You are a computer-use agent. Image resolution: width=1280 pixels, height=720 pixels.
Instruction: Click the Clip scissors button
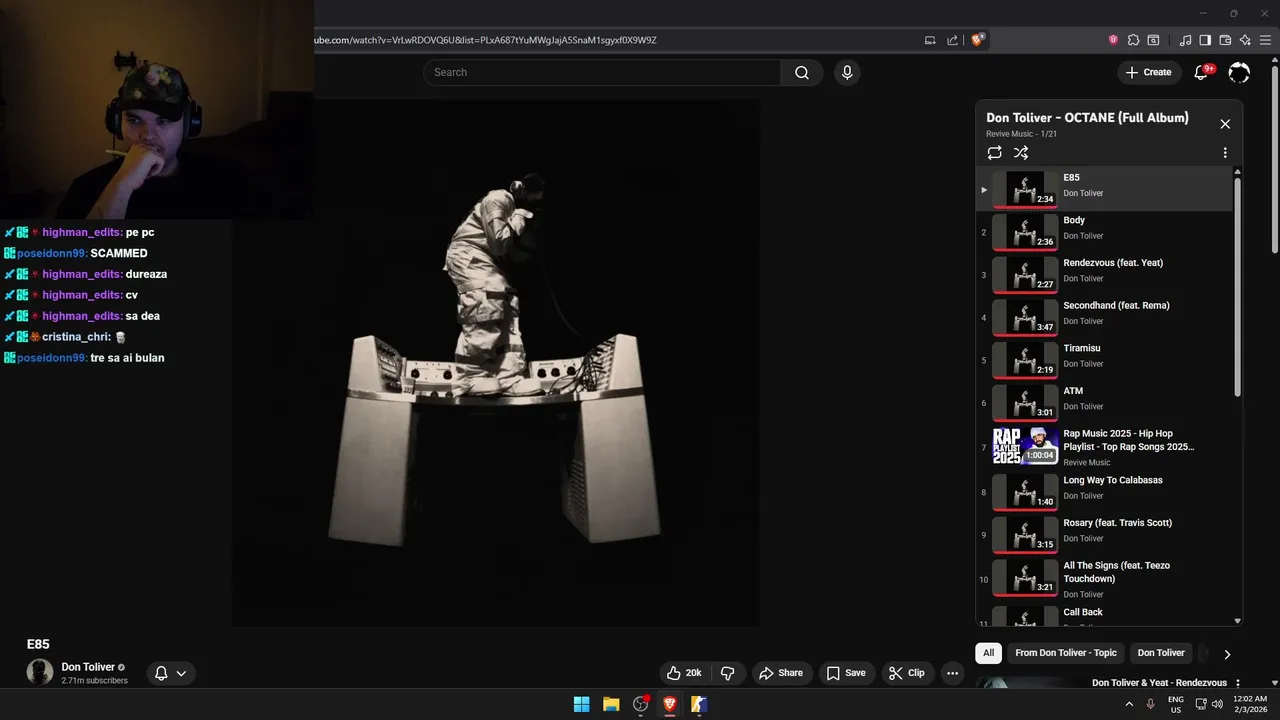click(x=907, y=673)
